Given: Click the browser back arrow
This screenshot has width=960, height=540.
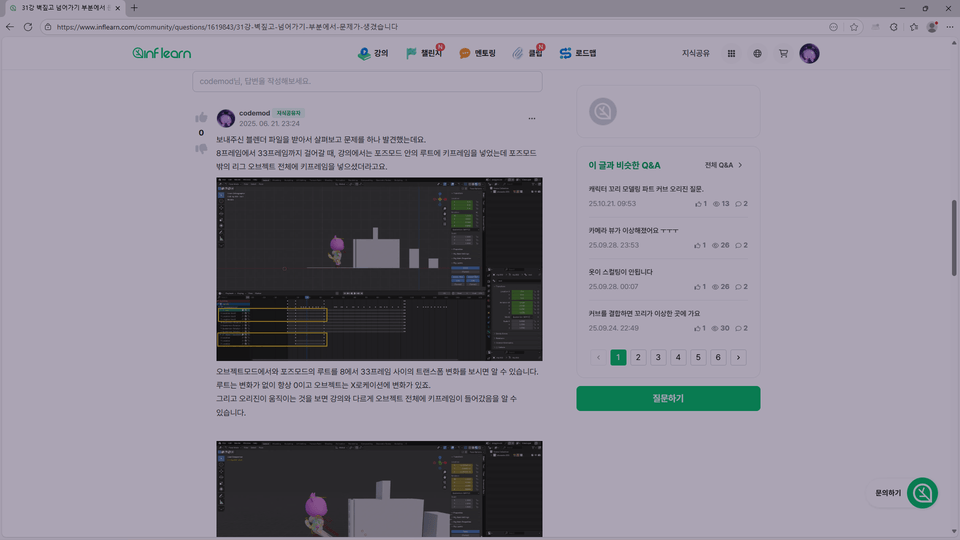Looking at the screenshot, I should [x=10, y=27].
